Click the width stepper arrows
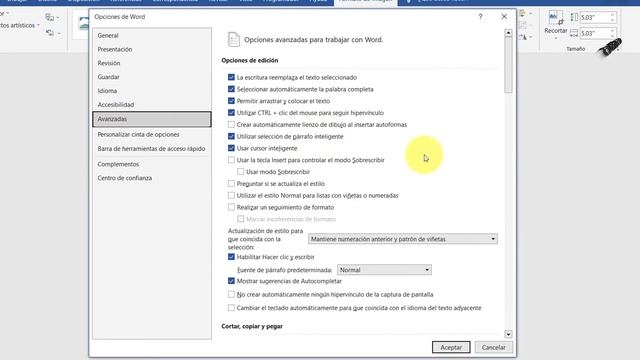Viewport: 640px width, 360px height. [613, 33]
